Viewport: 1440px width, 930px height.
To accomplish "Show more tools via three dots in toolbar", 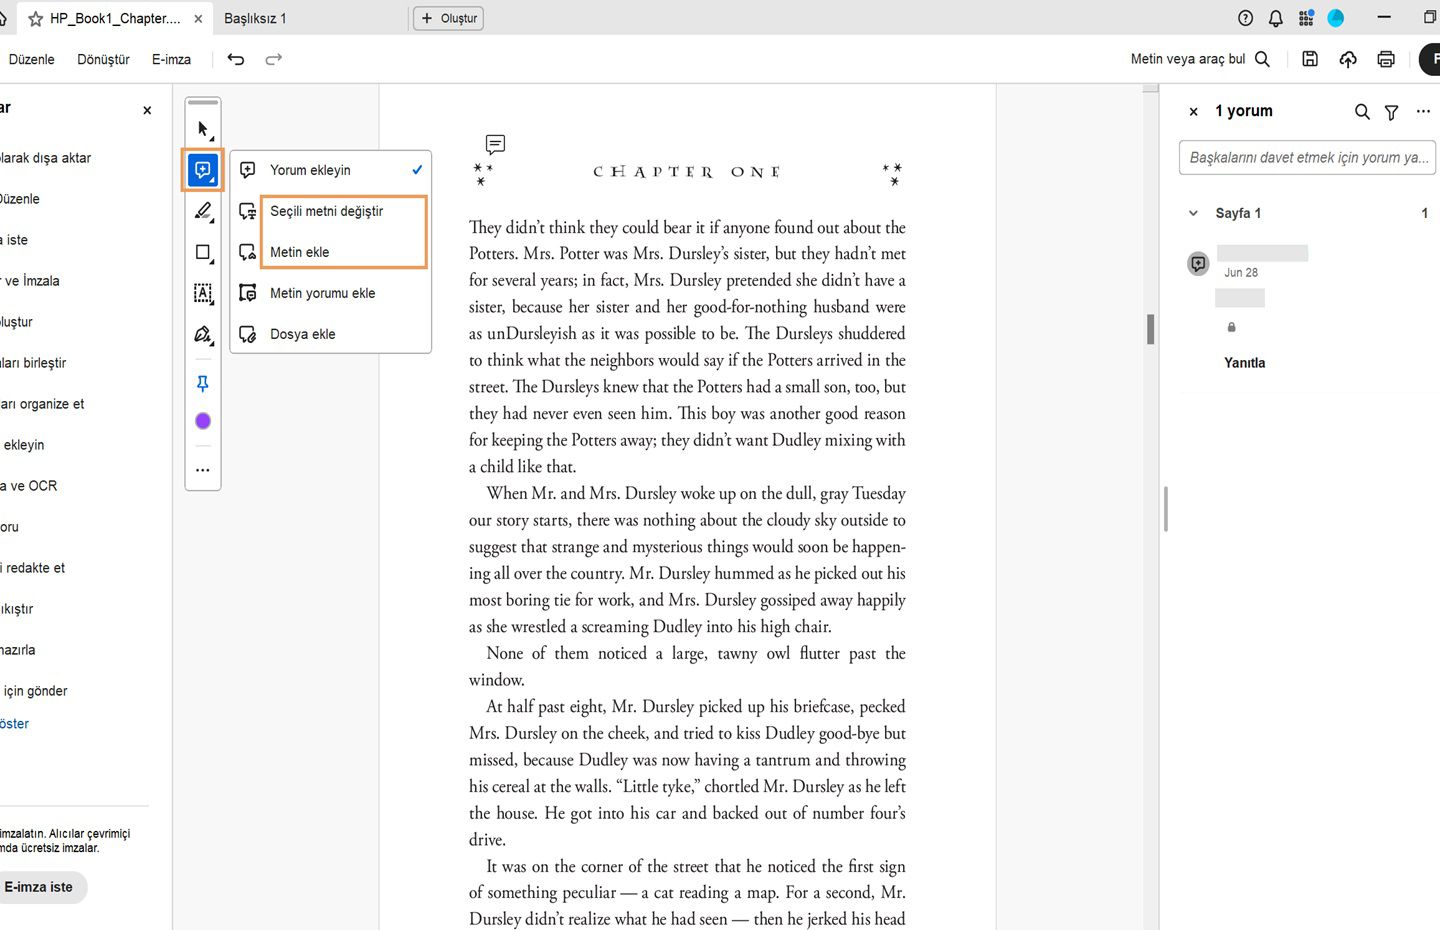I will tap(203, 470).
